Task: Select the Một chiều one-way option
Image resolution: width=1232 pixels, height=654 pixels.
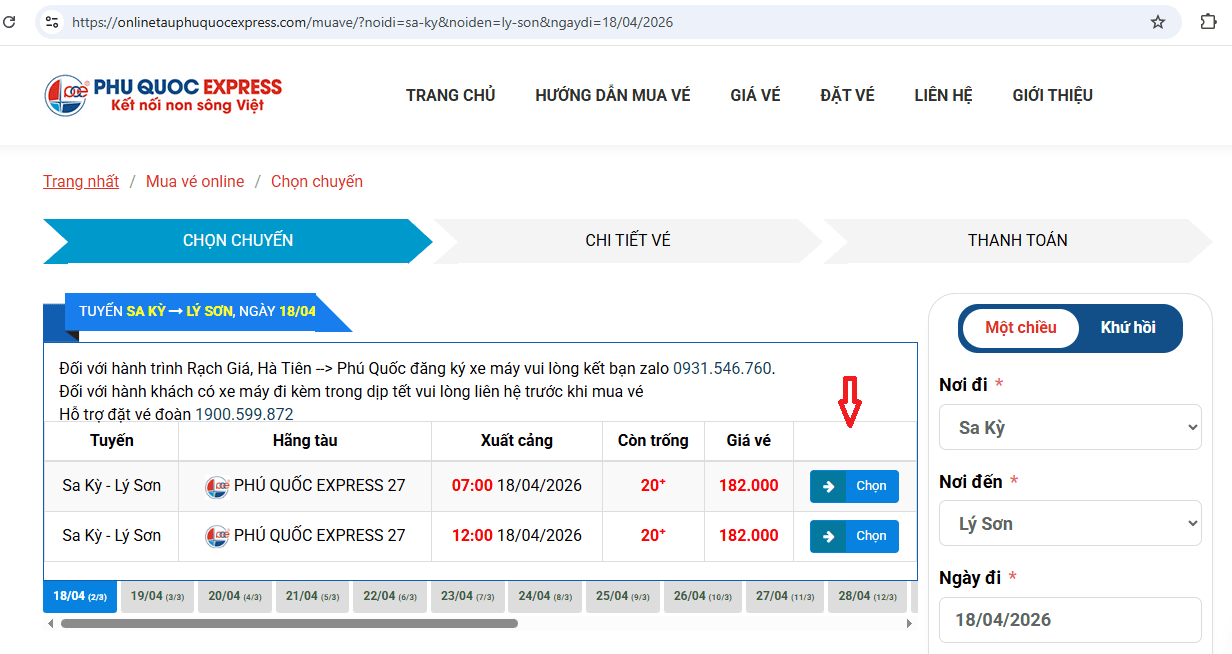Action: pyautogui.click(x=1020, y=328)
